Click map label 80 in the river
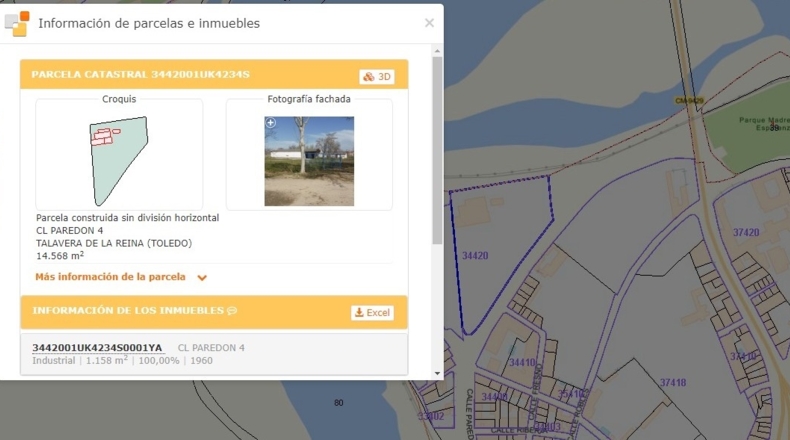The height and width of the screenshot is (440, 790). point(339,403)
